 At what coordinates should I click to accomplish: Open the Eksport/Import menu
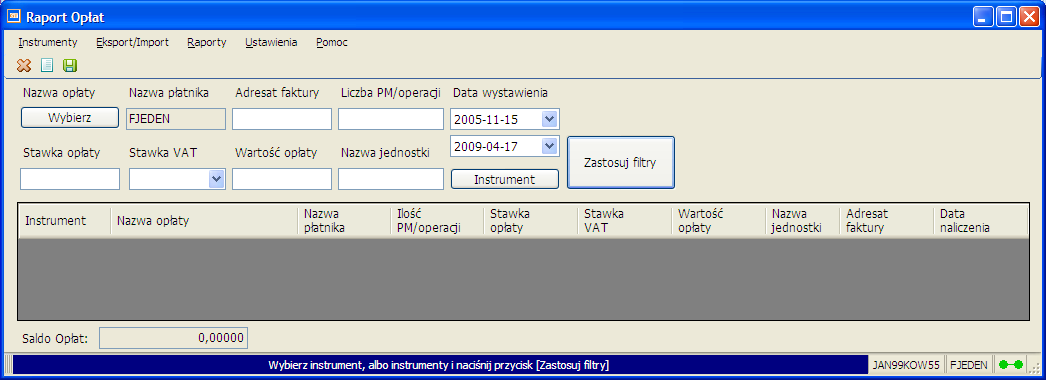pyautogui.click(x=132, y=42)
